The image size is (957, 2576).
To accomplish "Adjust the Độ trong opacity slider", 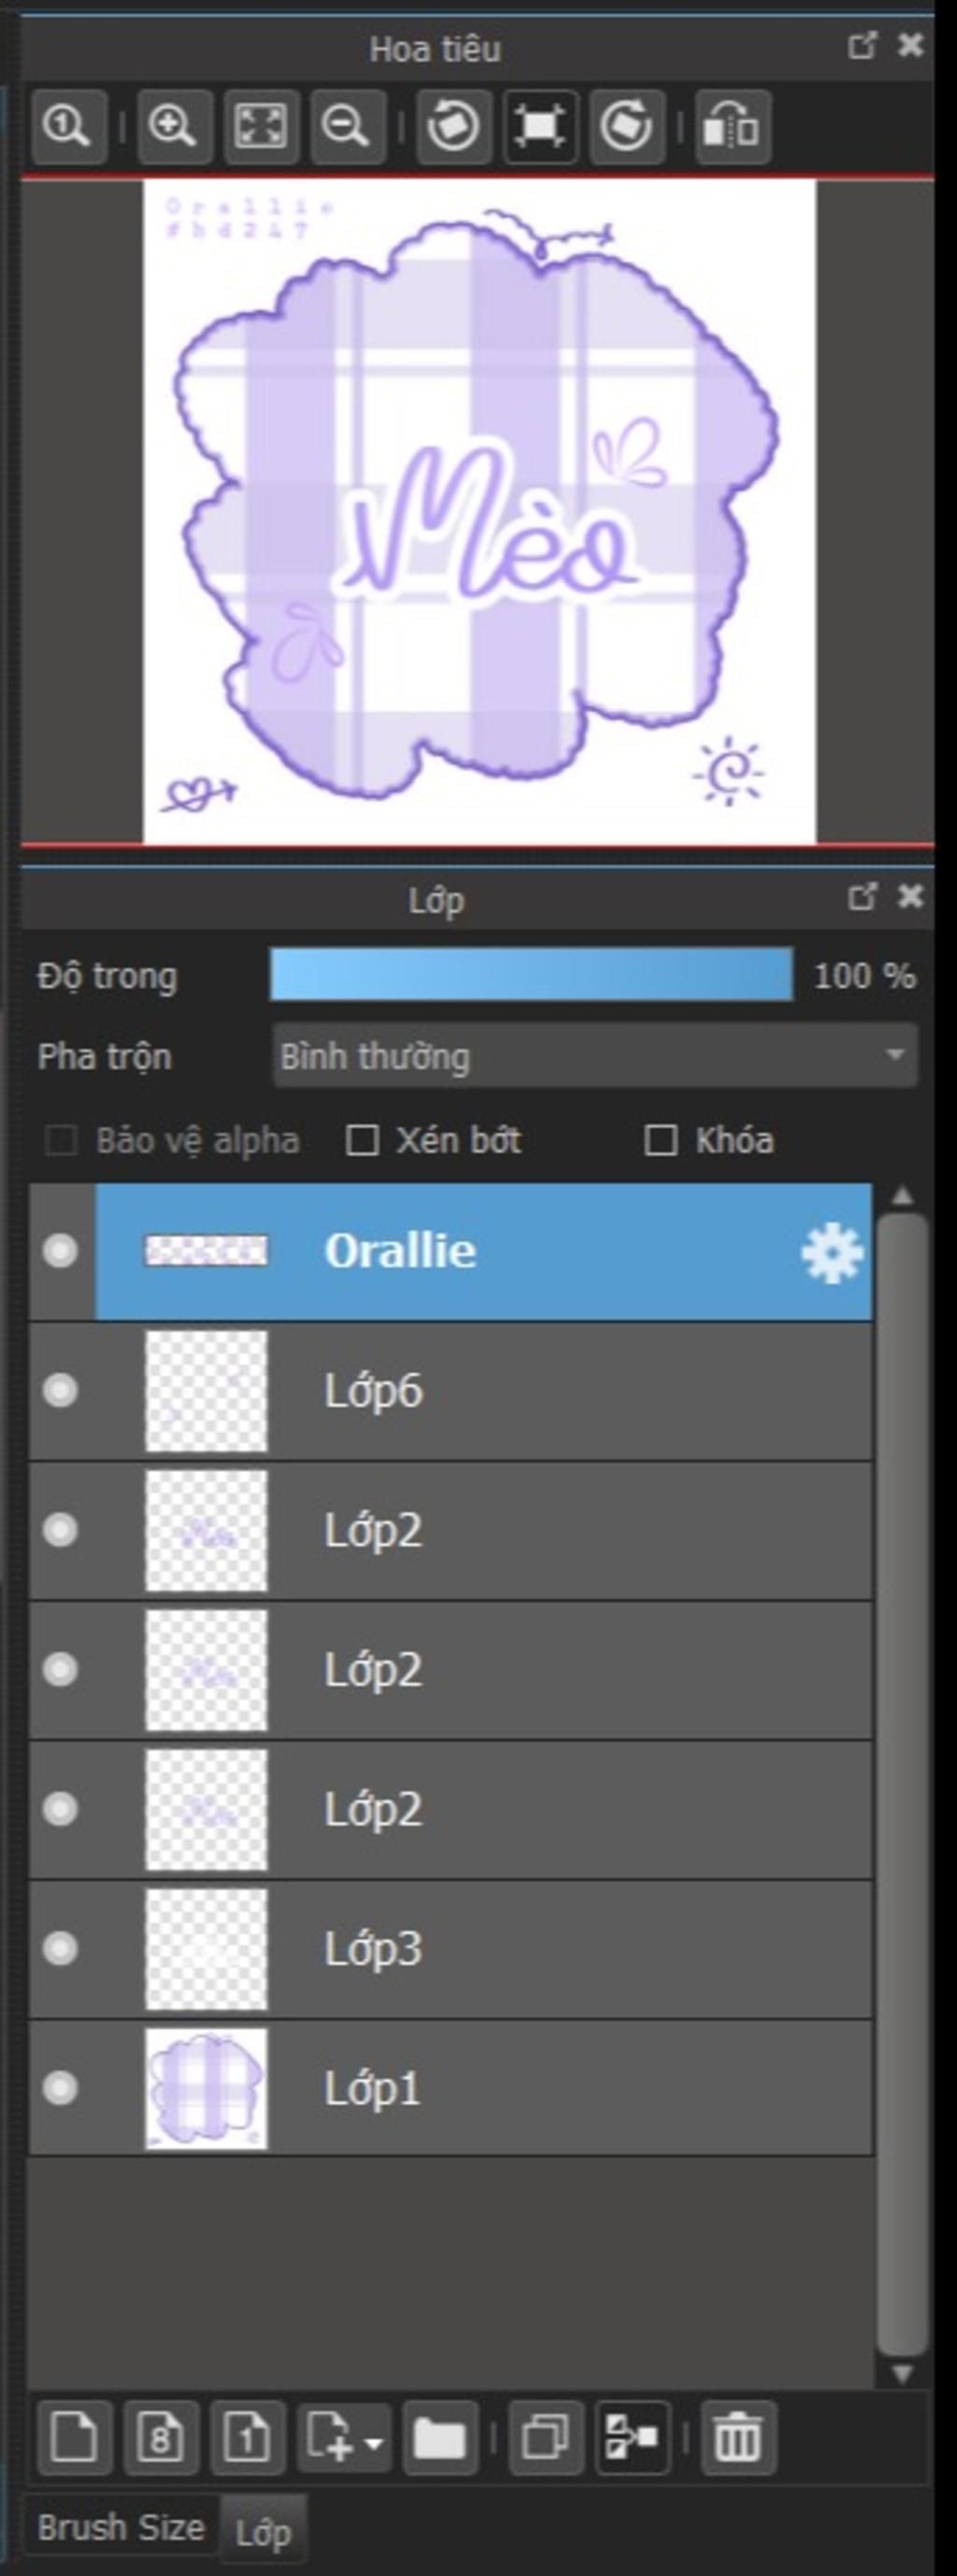I will [532, 975].
